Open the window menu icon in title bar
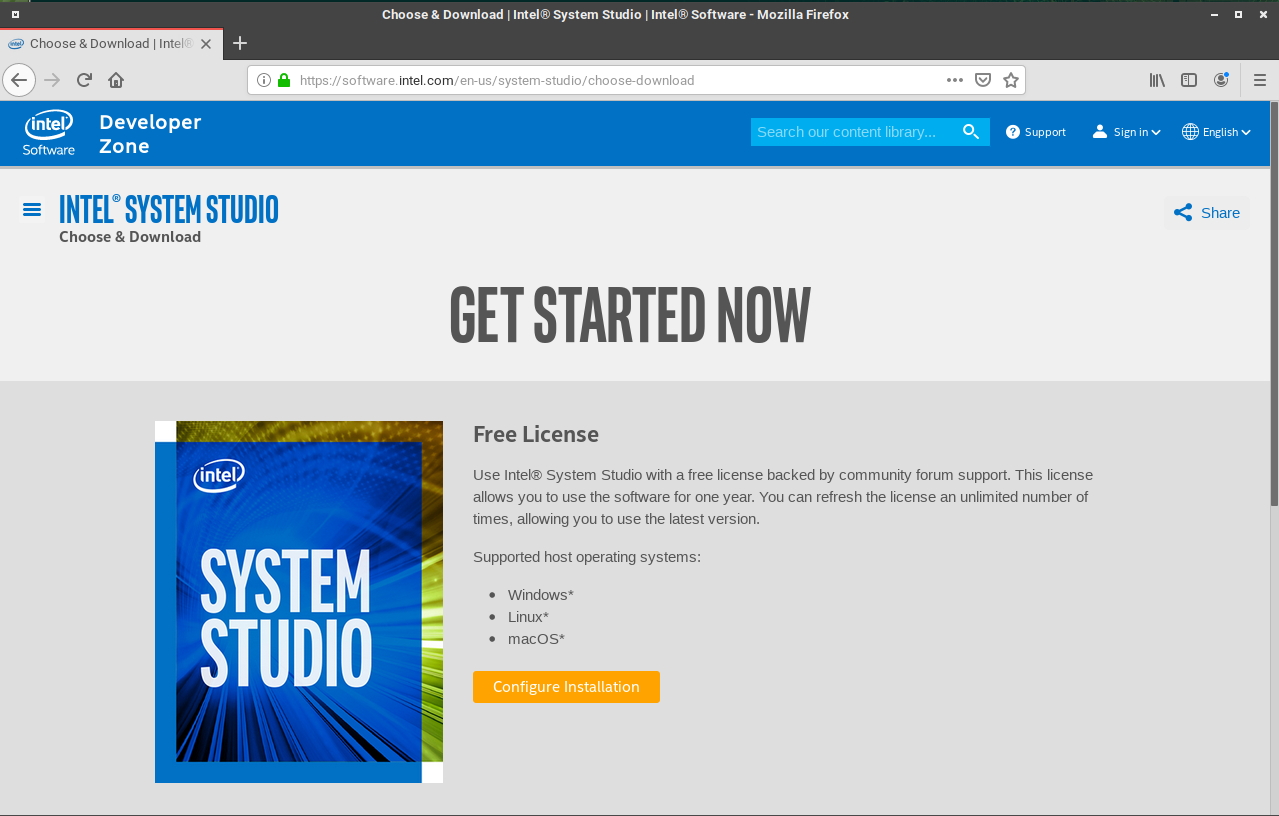1279x816 pixels. pos(15,14)
